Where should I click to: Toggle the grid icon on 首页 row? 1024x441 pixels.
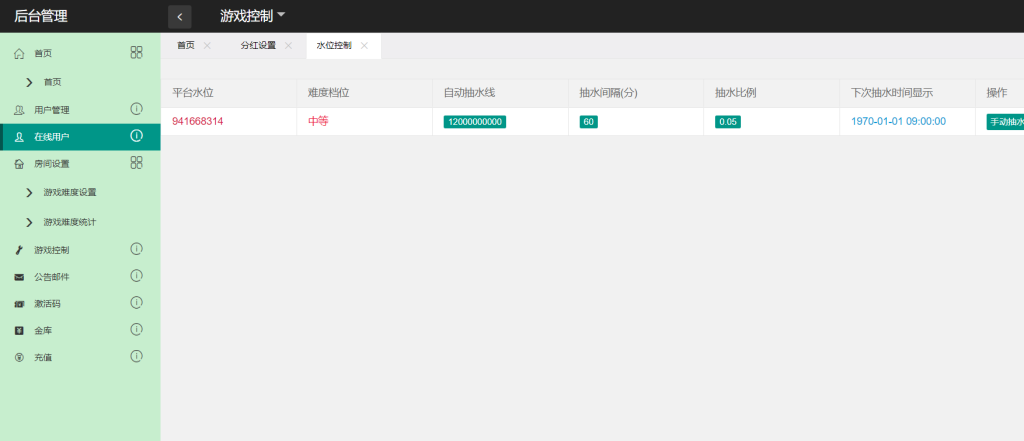coord(136,52)
